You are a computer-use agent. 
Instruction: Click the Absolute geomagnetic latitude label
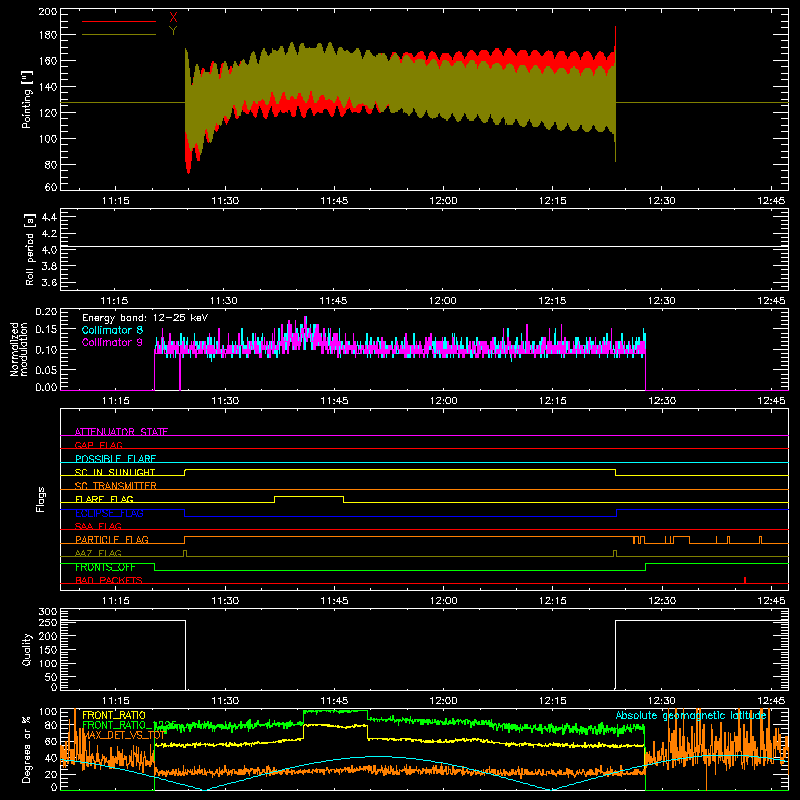click(691, 715)
